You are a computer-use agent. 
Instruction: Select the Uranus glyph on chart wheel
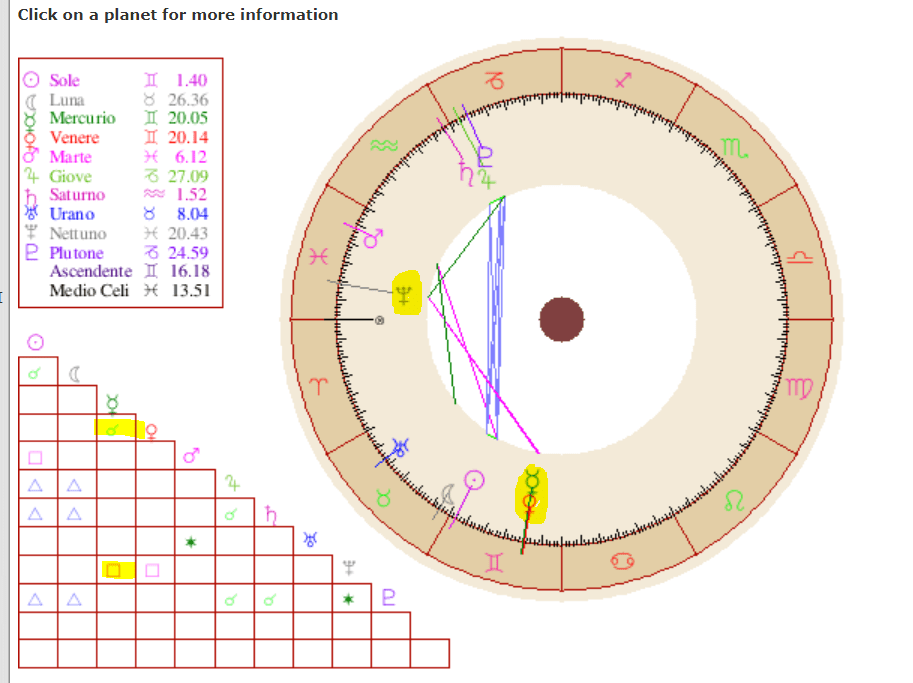pyautogui.click(x=402, y=449)
